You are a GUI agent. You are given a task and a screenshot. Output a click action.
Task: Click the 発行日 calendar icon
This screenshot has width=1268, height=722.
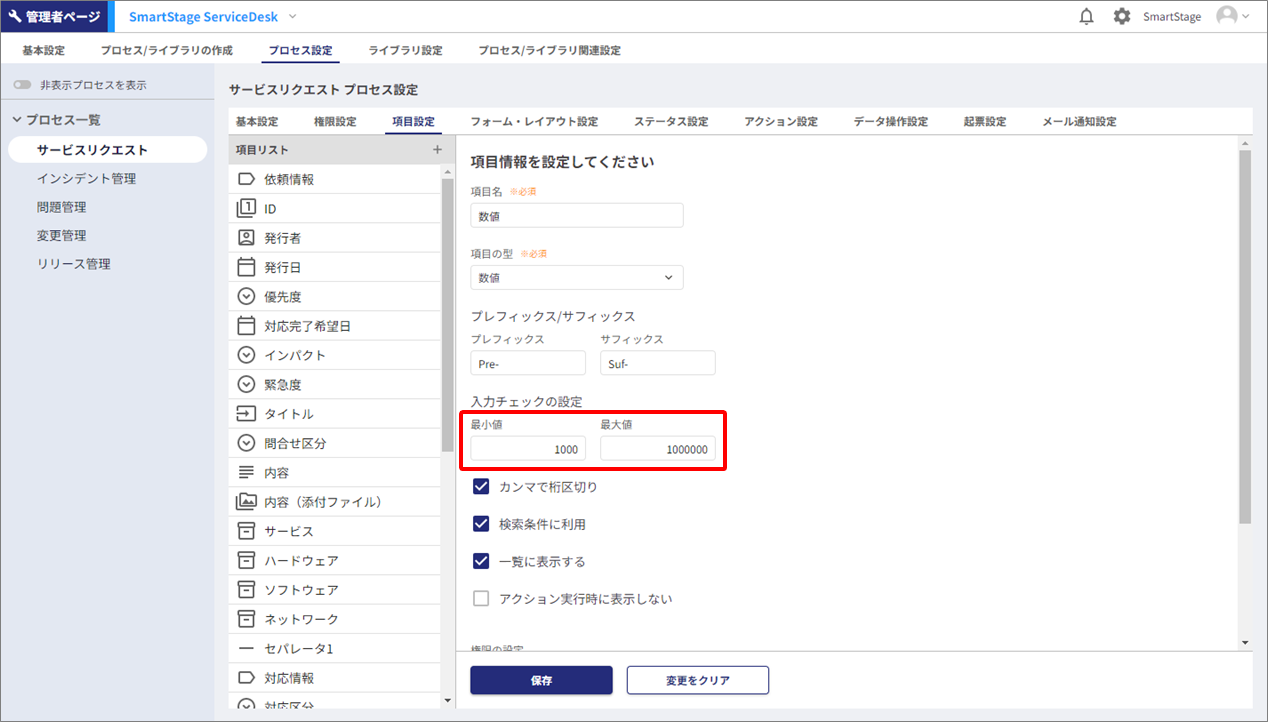pos(246,267)
